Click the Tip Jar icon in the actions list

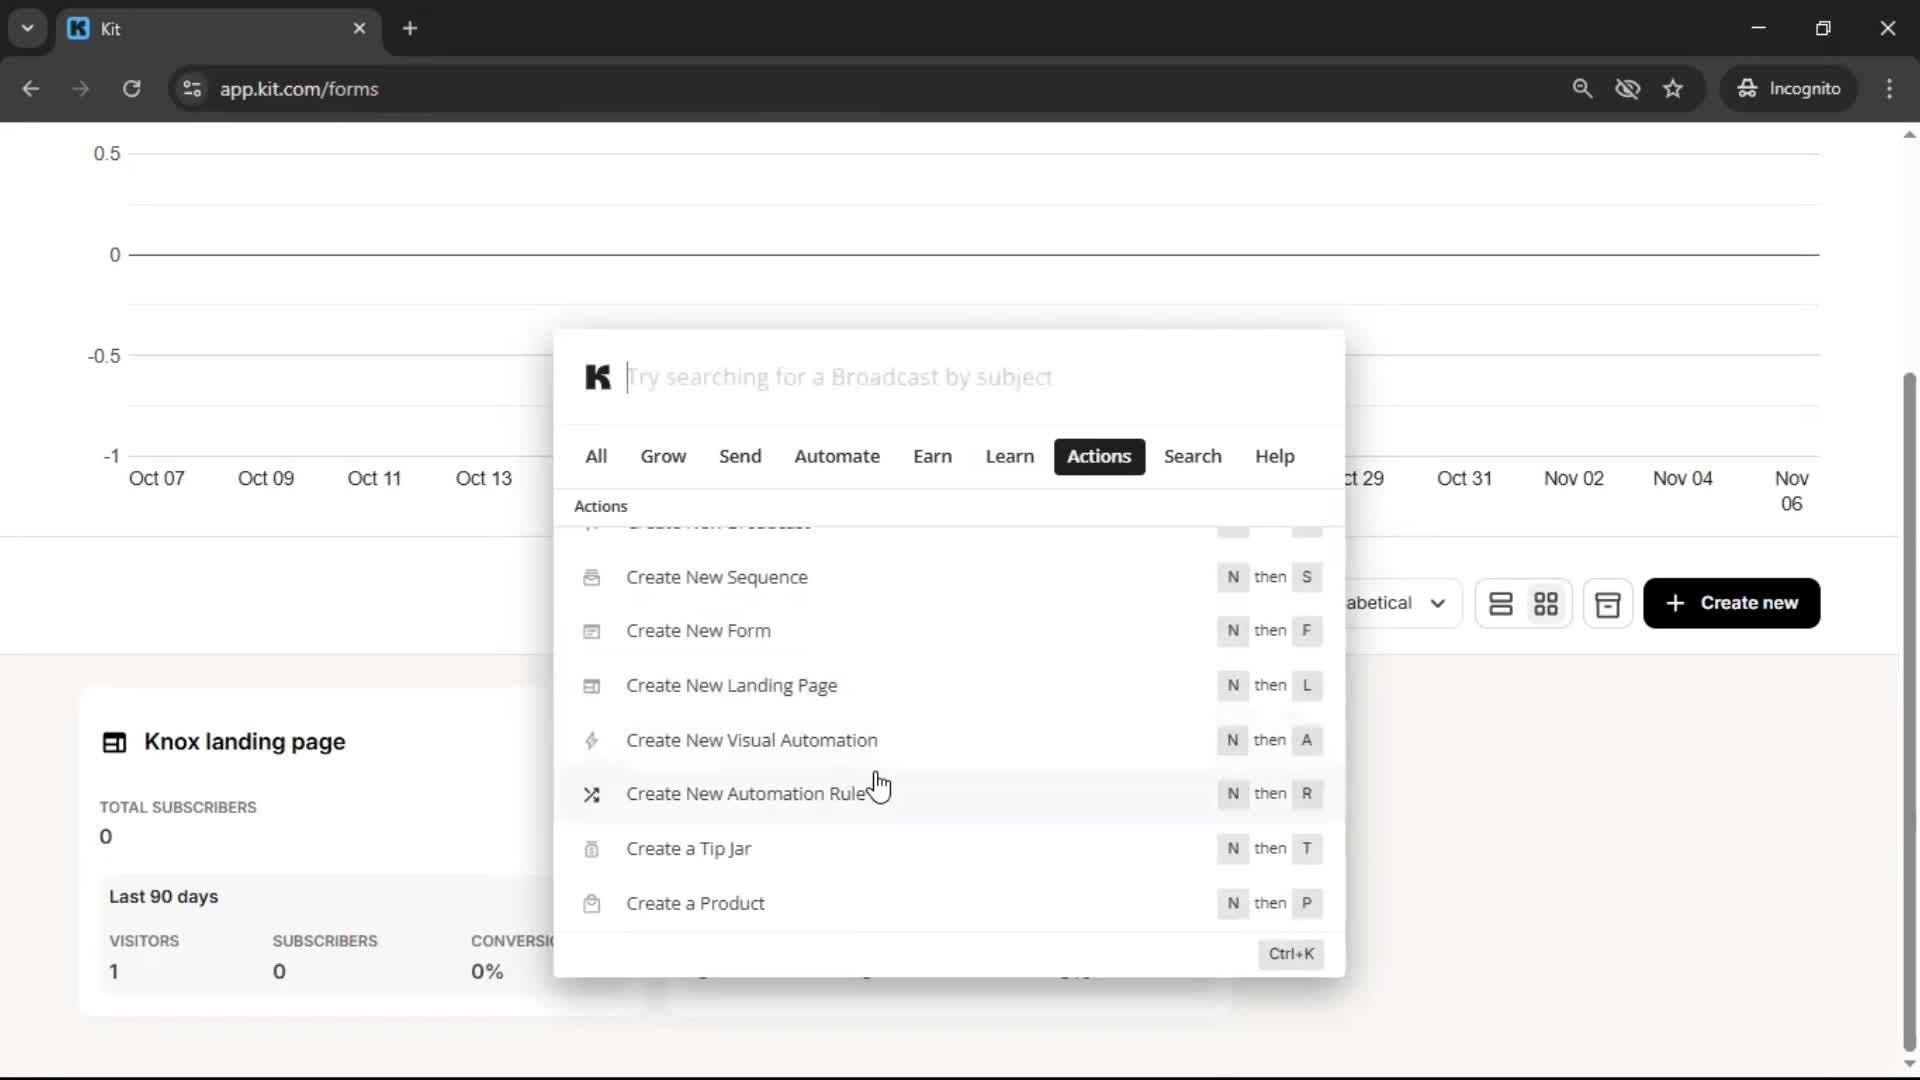pos(592,849)
